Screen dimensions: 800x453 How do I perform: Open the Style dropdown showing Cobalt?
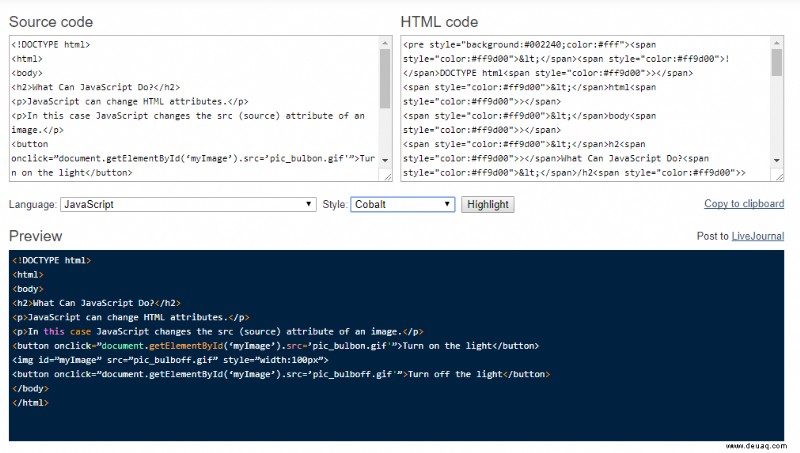pos(403,205)
